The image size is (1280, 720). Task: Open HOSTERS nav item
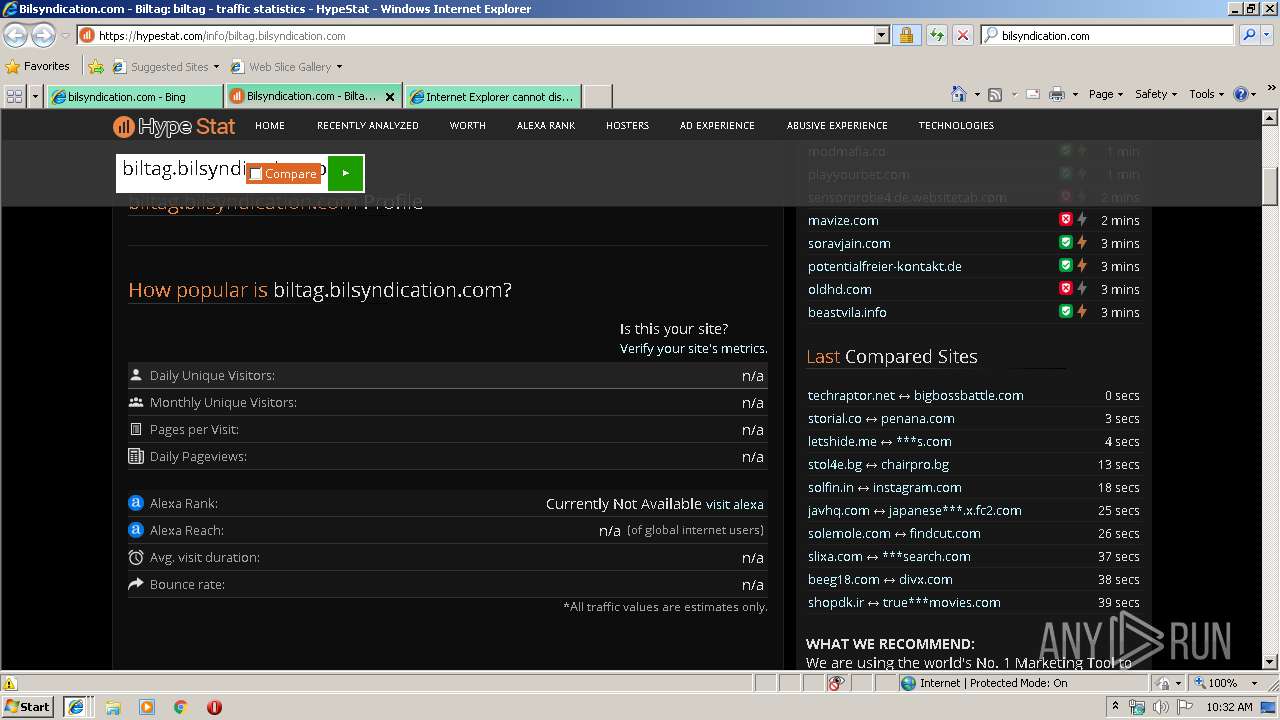(627, 125)
